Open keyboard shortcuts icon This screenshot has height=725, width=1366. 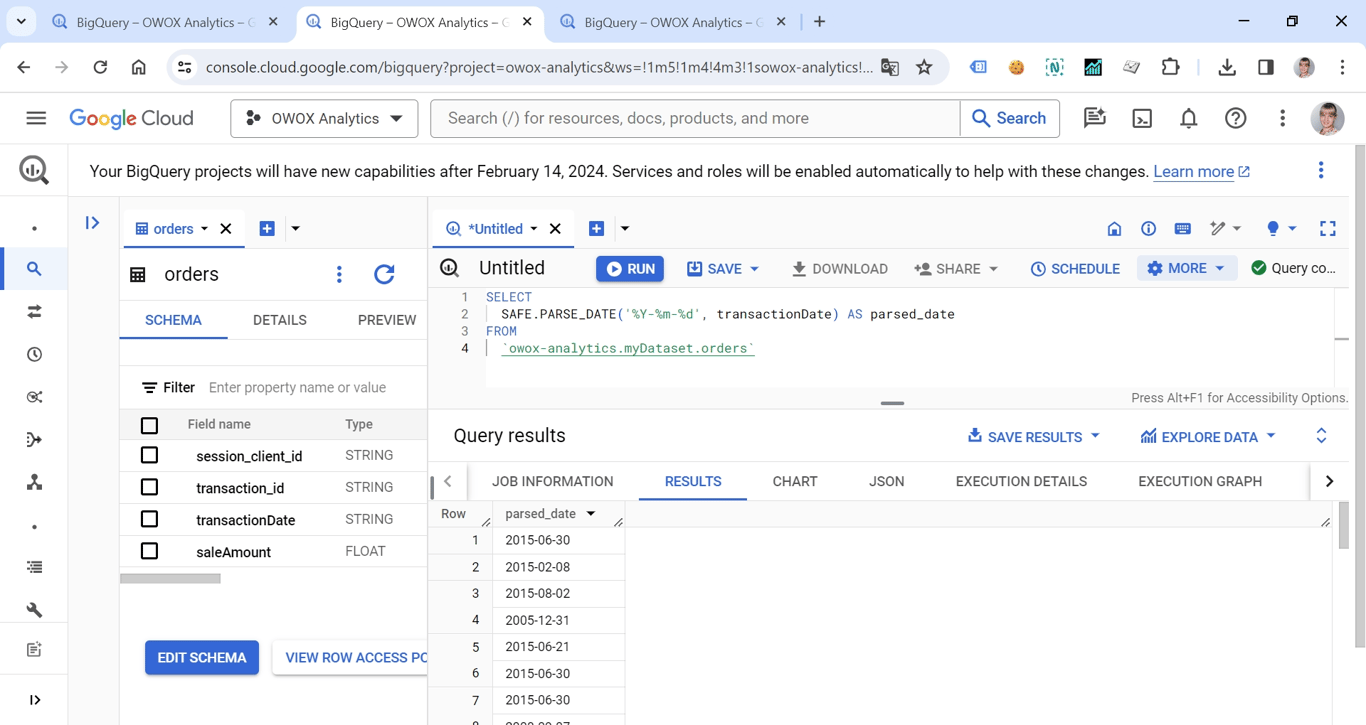pyautogui.click(x=1182, y=229)
